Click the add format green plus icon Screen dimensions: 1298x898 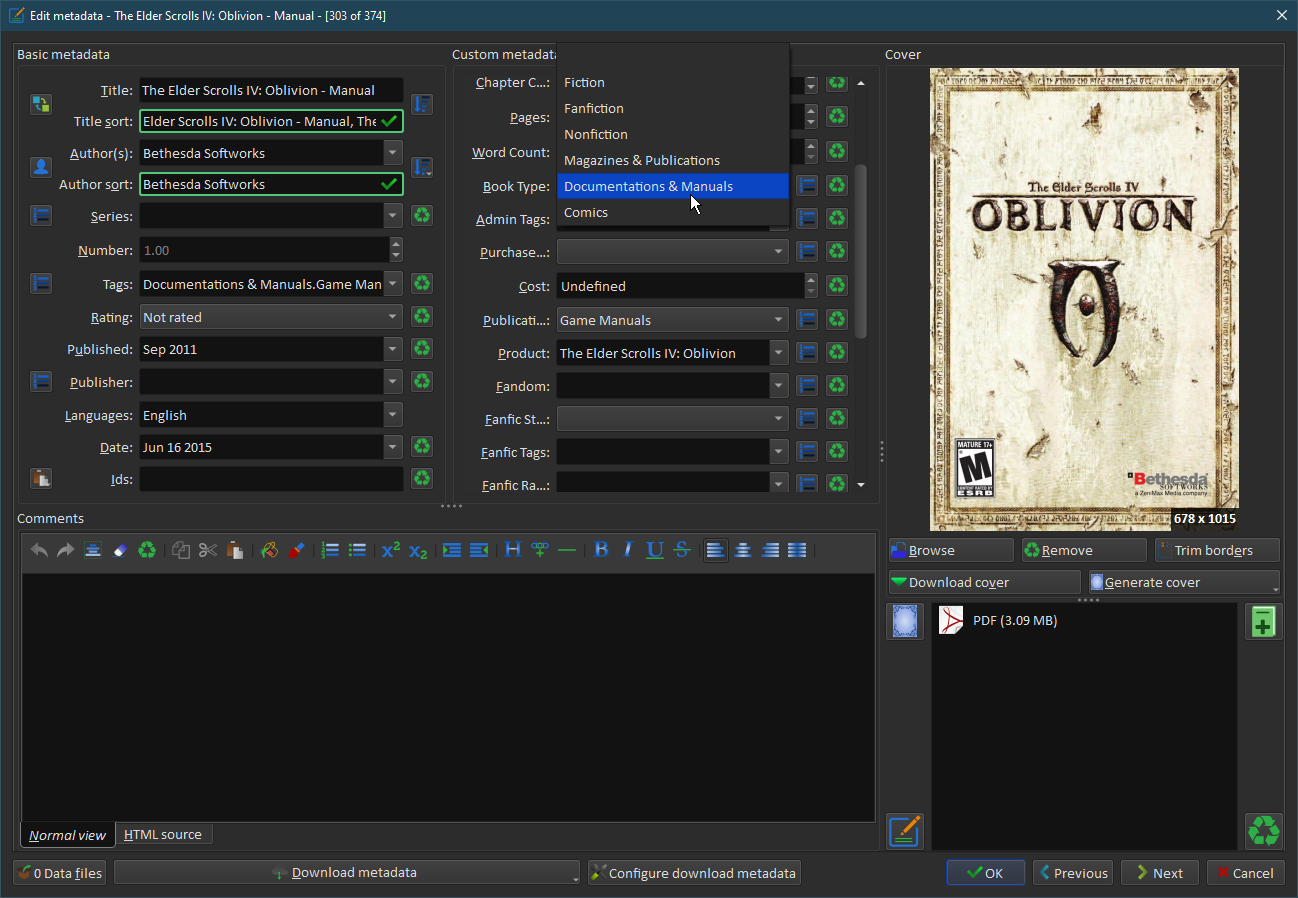(1263, 621)
